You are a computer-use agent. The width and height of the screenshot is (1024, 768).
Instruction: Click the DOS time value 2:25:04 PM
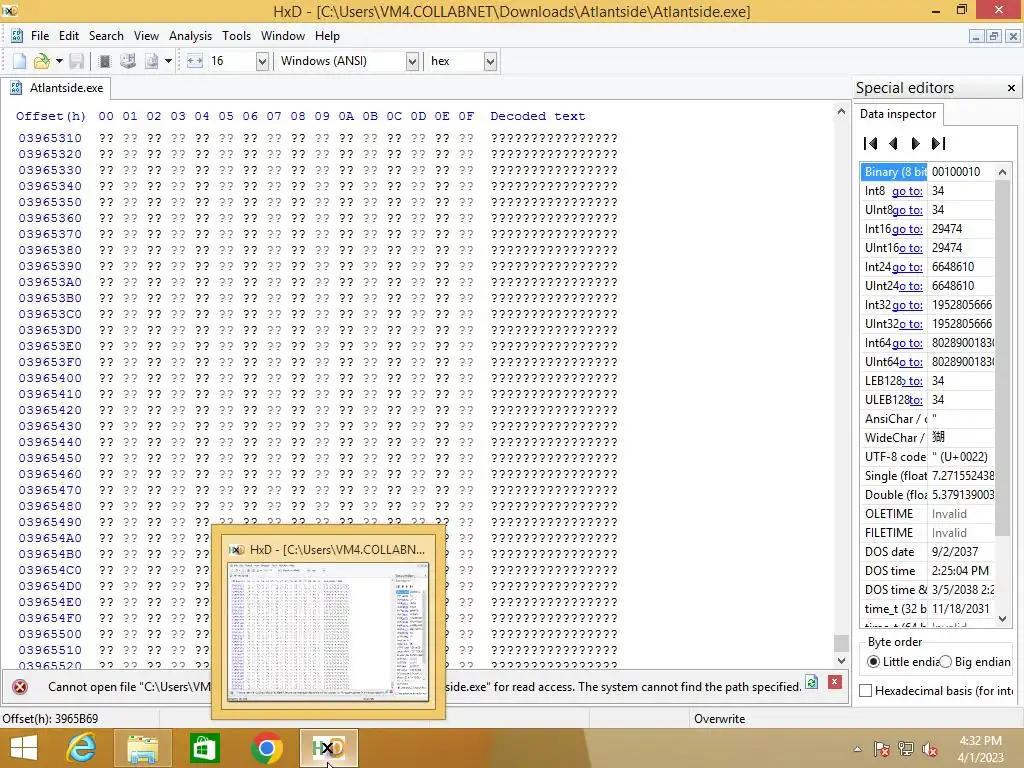[960, 571]
